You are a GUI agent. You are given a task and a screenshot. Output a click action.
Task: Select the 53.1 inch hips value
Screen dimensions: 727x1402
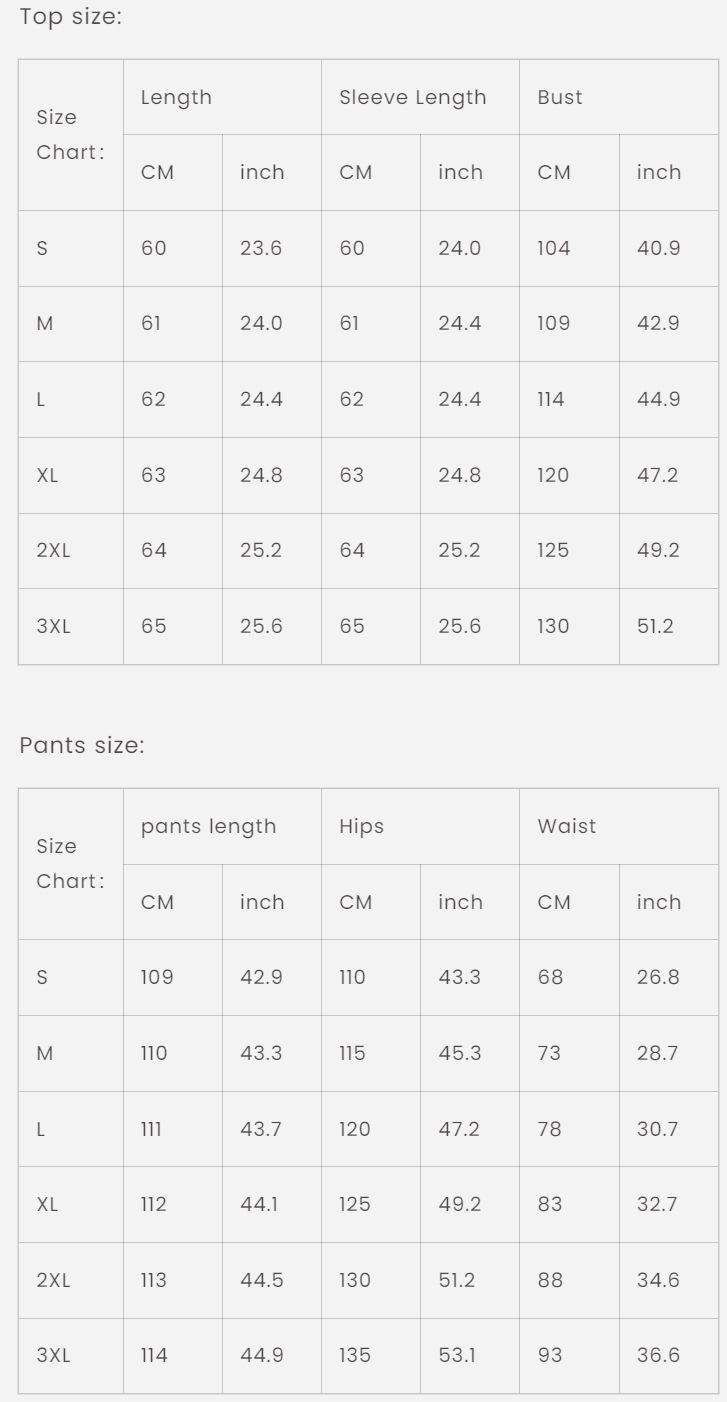click(457, 1355)
